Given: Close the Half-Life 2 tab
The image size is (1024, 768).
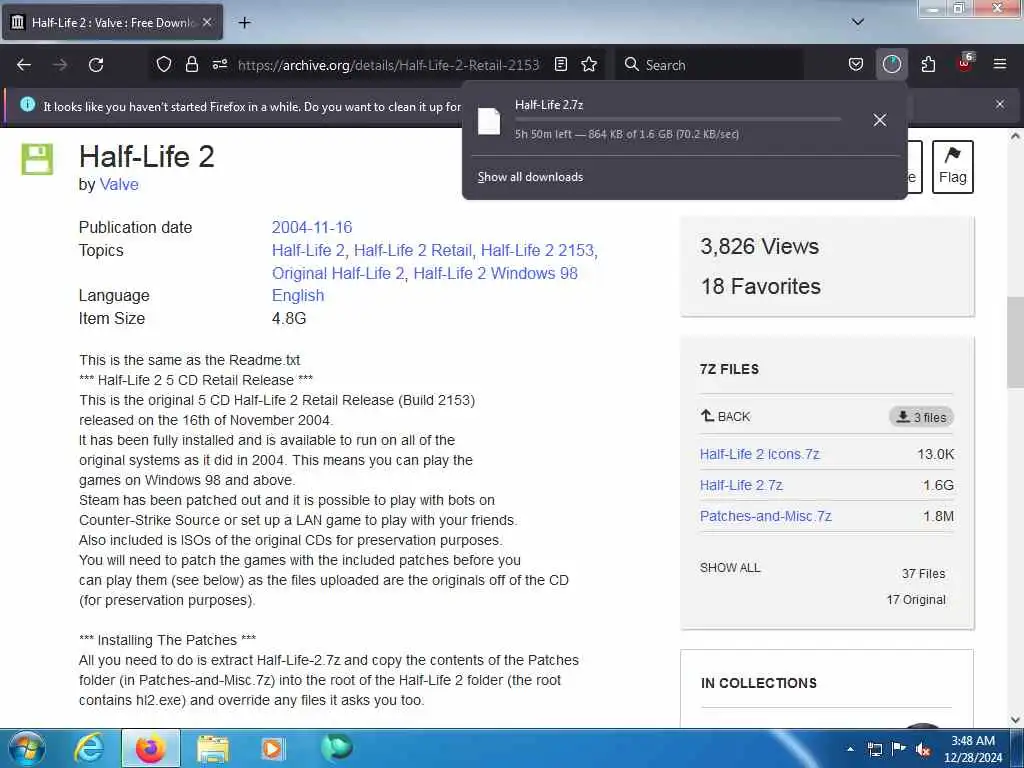Looking at the screenshot, I should click(207, 22).
